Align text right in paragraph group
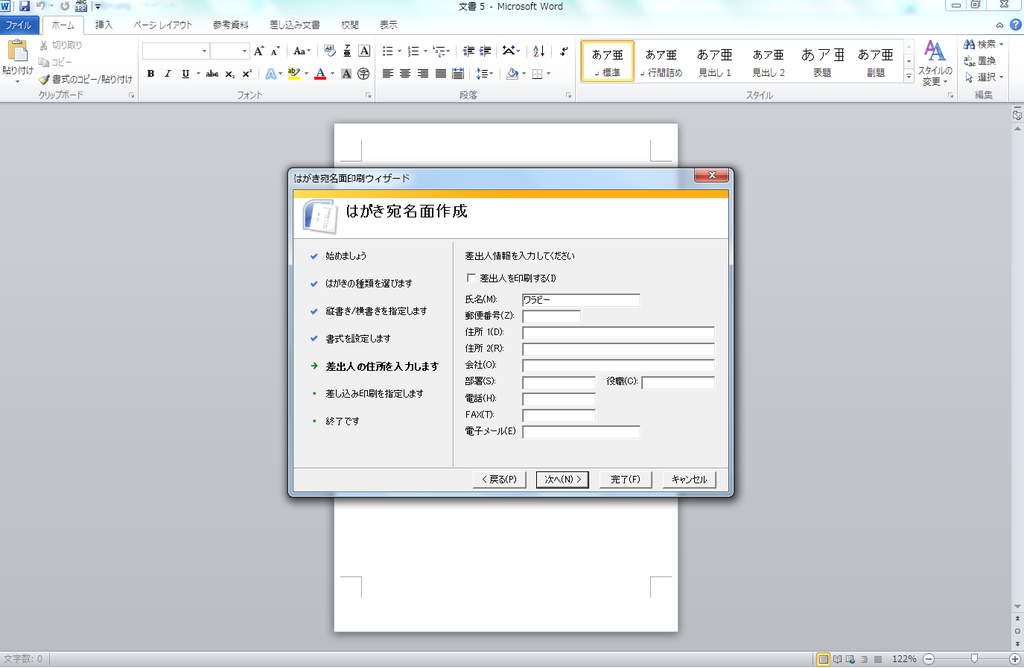 (x=423, y=74)
